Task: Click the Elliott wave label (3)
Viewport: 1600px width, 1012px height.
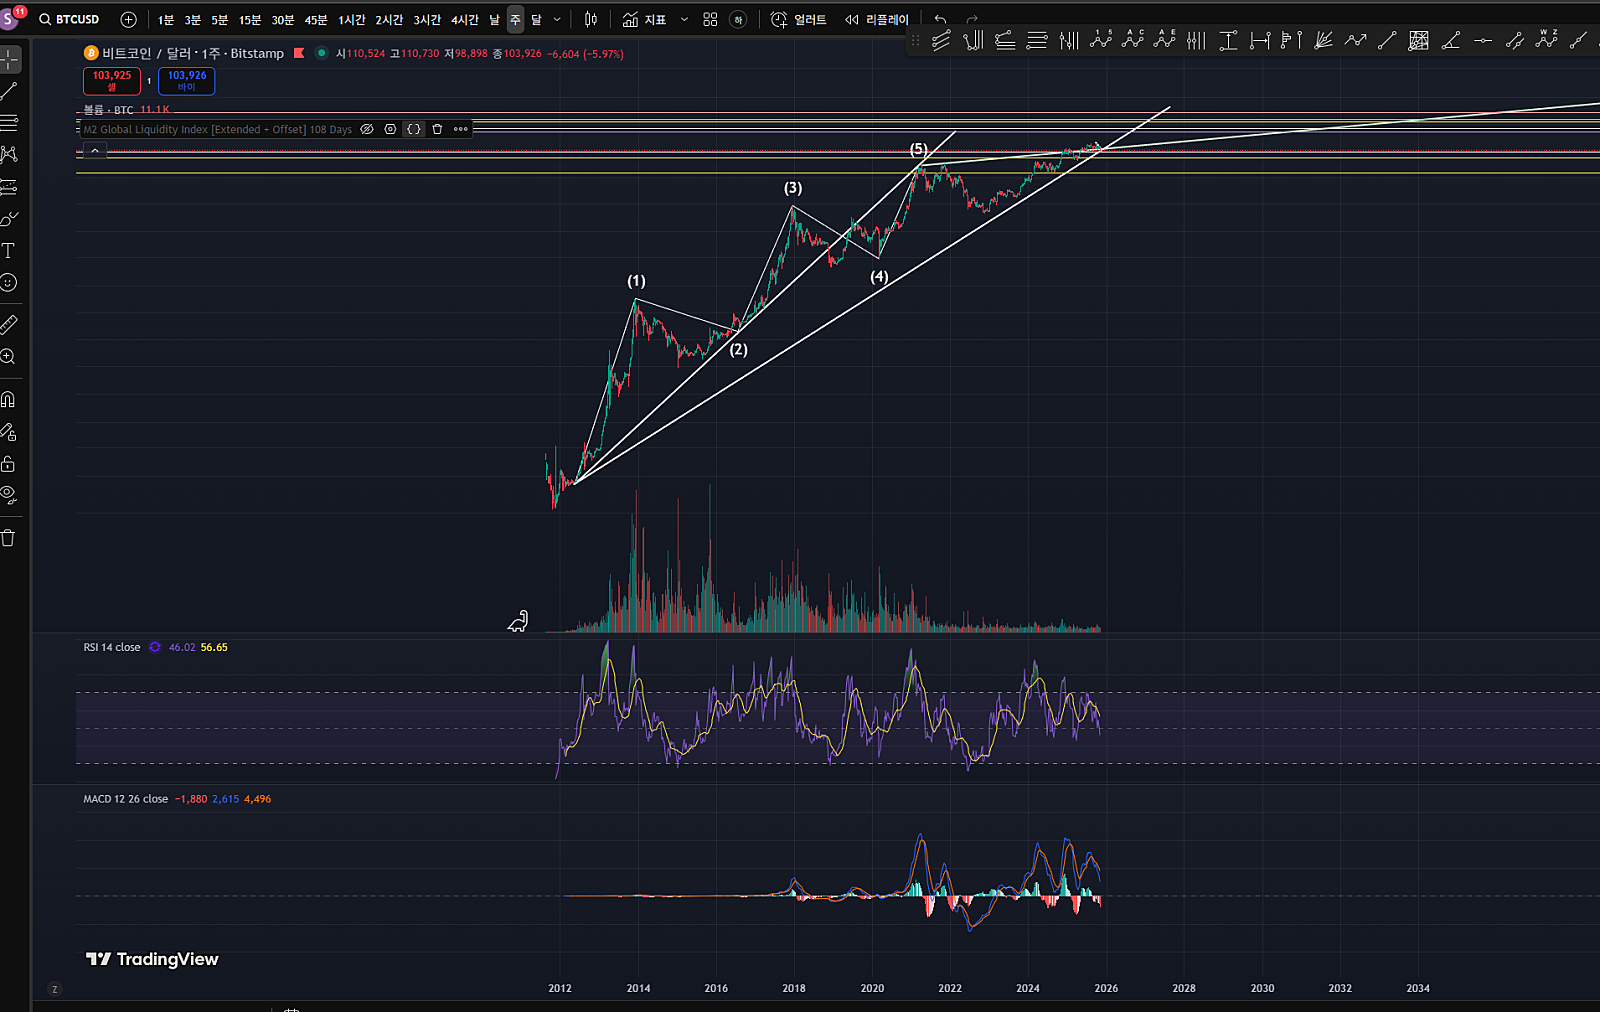Action: pyautogui.click(x=793, y=188)
